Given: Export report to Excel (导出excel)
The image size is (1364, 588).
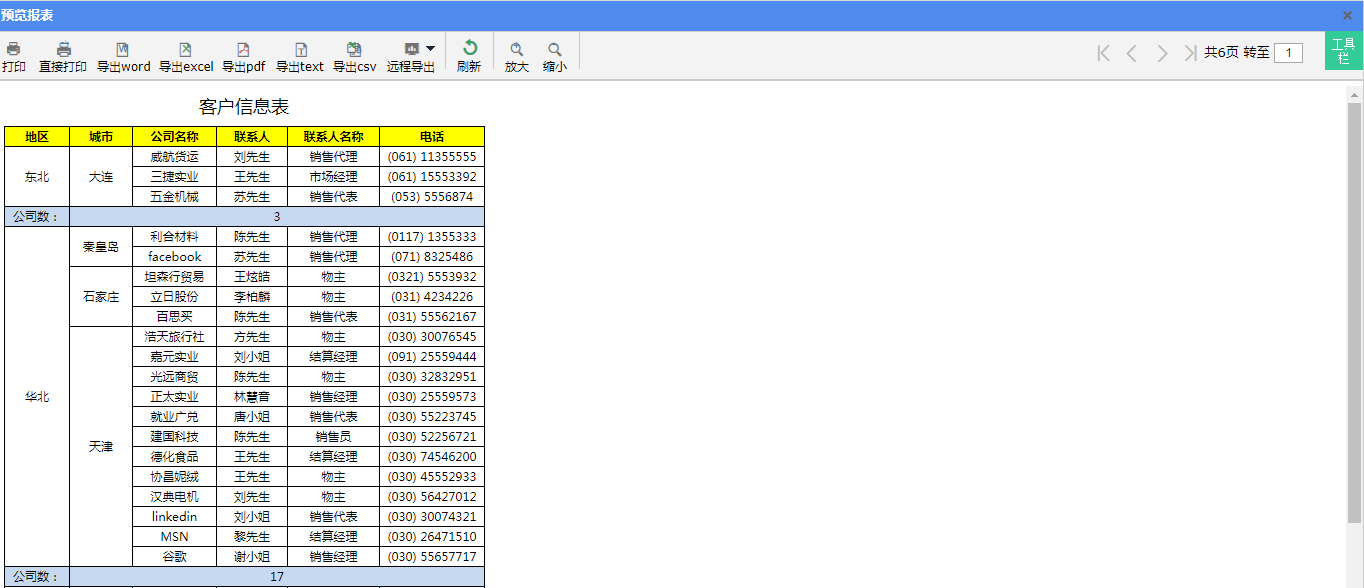Looking at the screenshot, I should 185,50.
